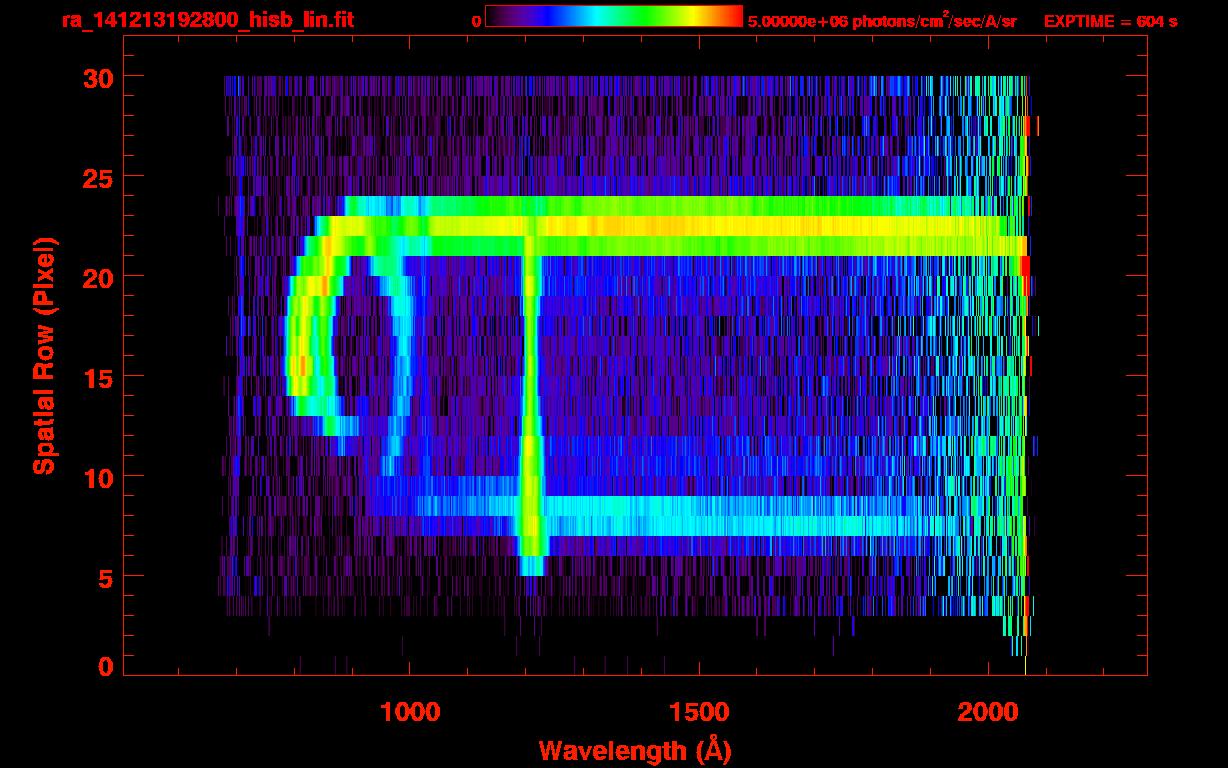This screenshot has height=768, width=1228.
Task: Click the x-axis tick label 2000
Action: click(987, 711)
